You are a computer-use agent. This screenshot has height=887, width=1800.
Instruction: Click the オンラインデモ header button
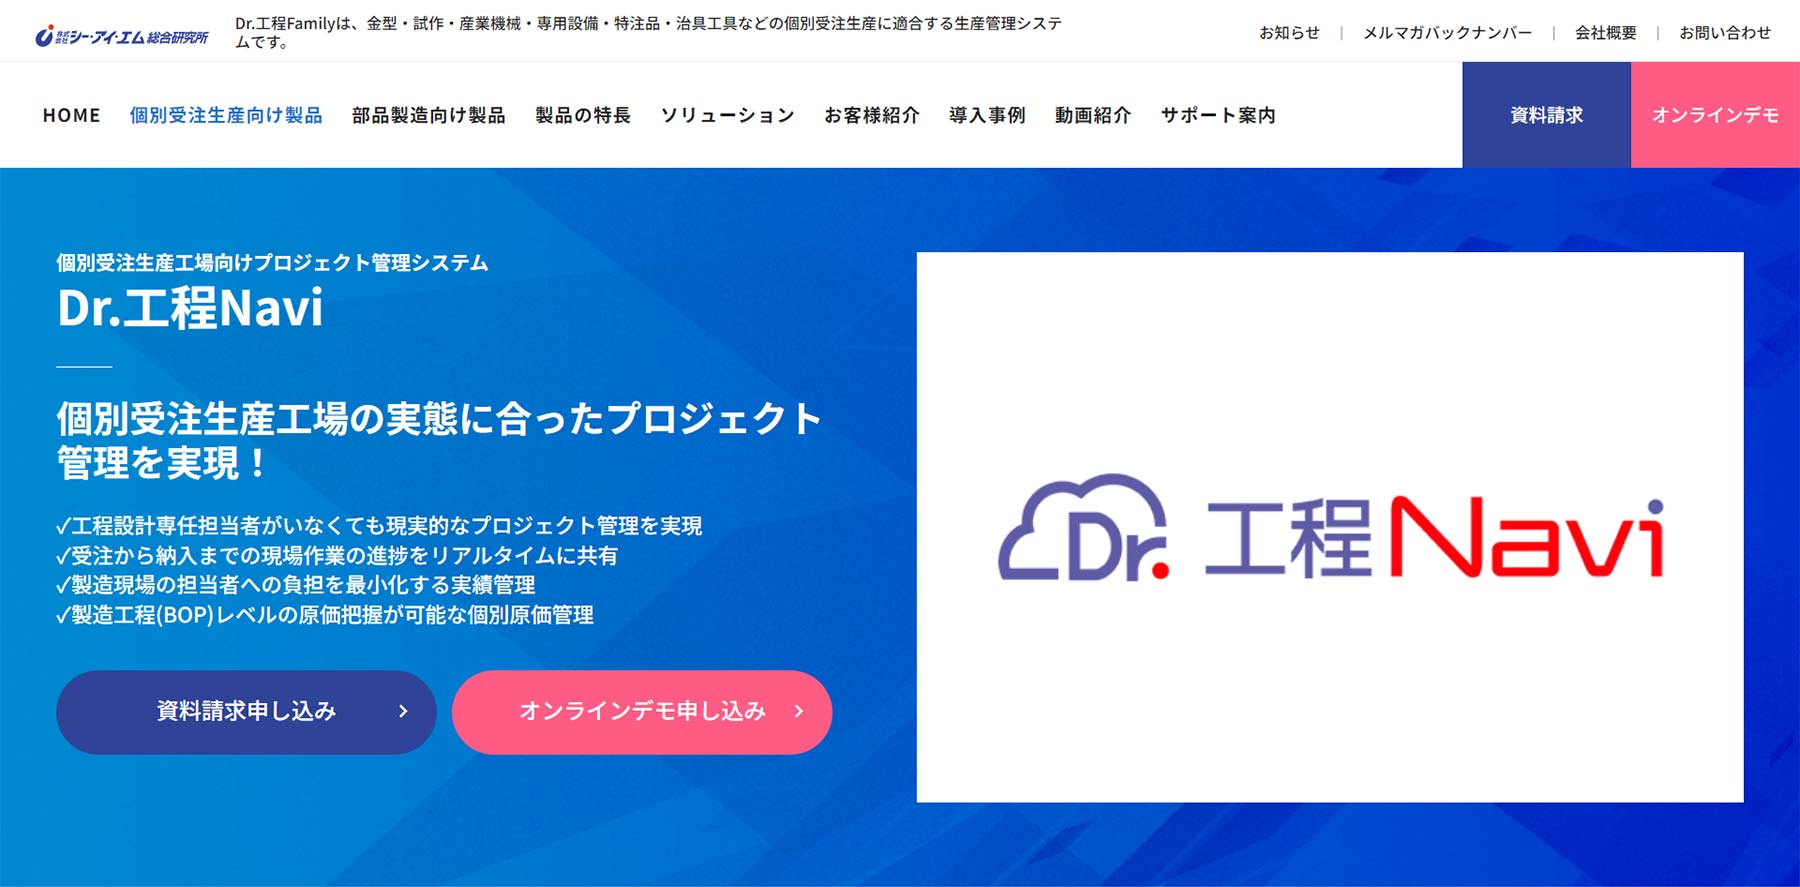coord(1715,115)
